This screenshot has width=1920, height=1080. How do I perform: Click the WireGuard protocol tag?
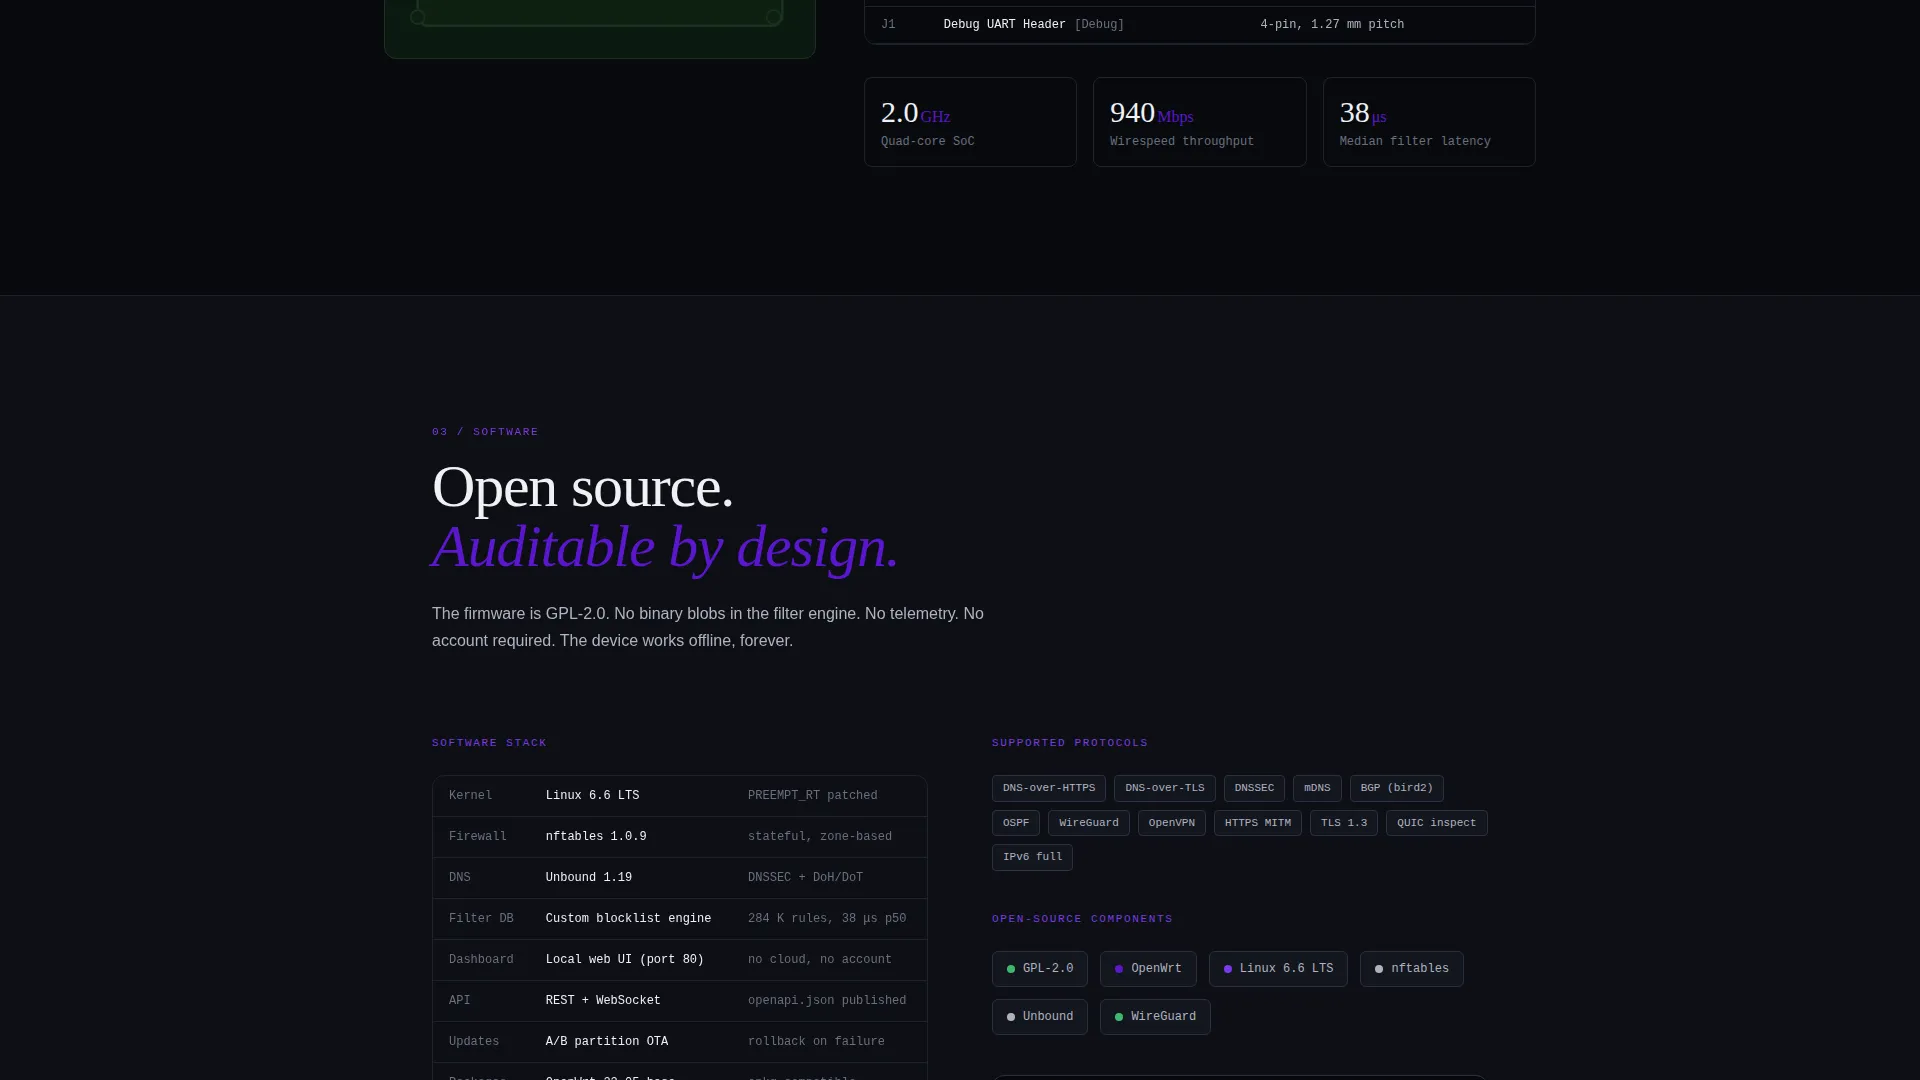coord(1089,823)
